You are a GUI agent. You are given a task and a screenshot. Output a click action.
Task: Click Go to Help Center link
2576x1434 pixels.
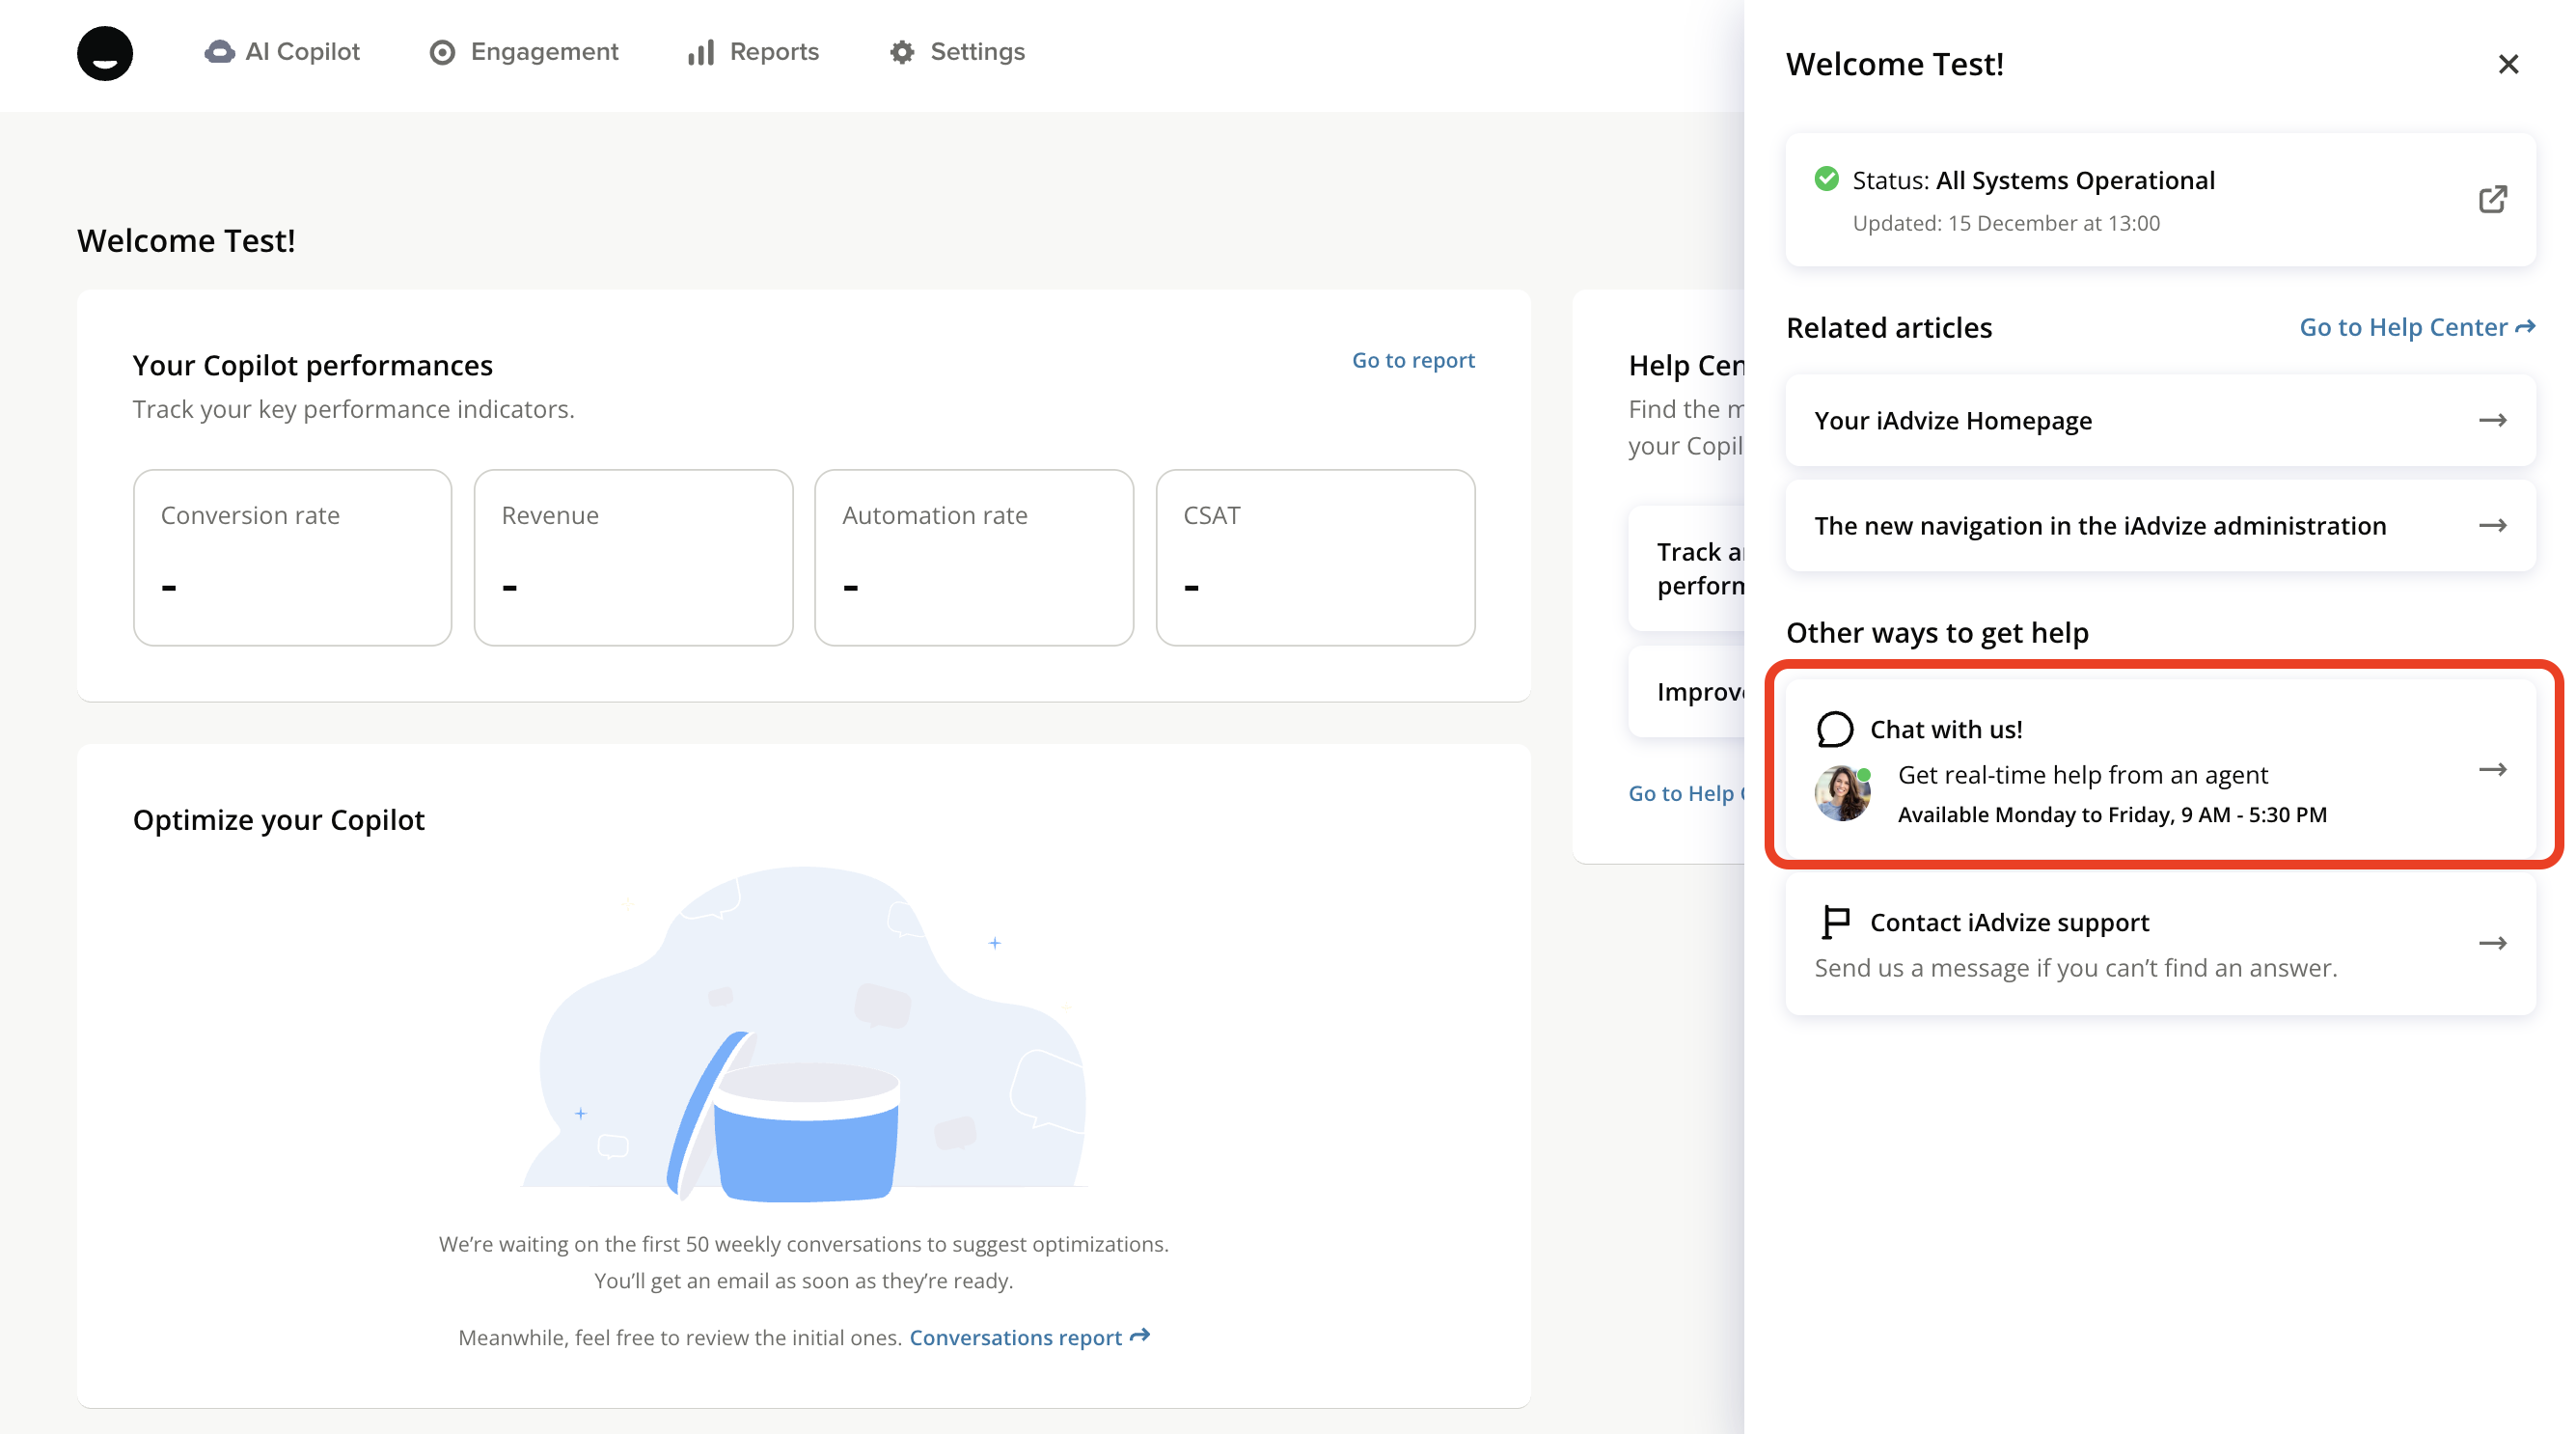(2415, 327)
